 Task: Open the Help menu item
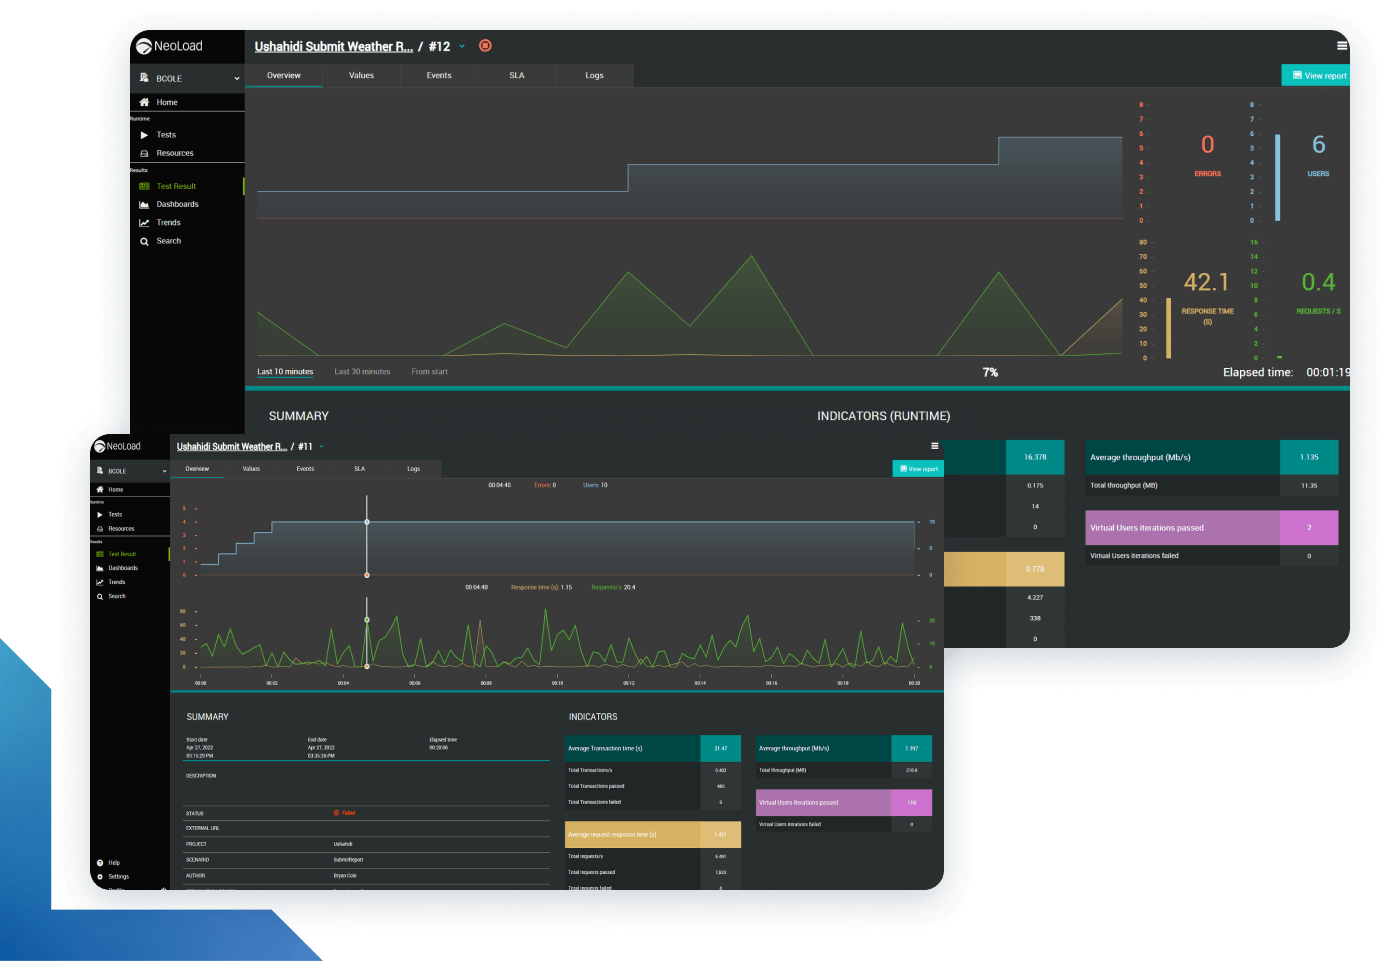112,862
